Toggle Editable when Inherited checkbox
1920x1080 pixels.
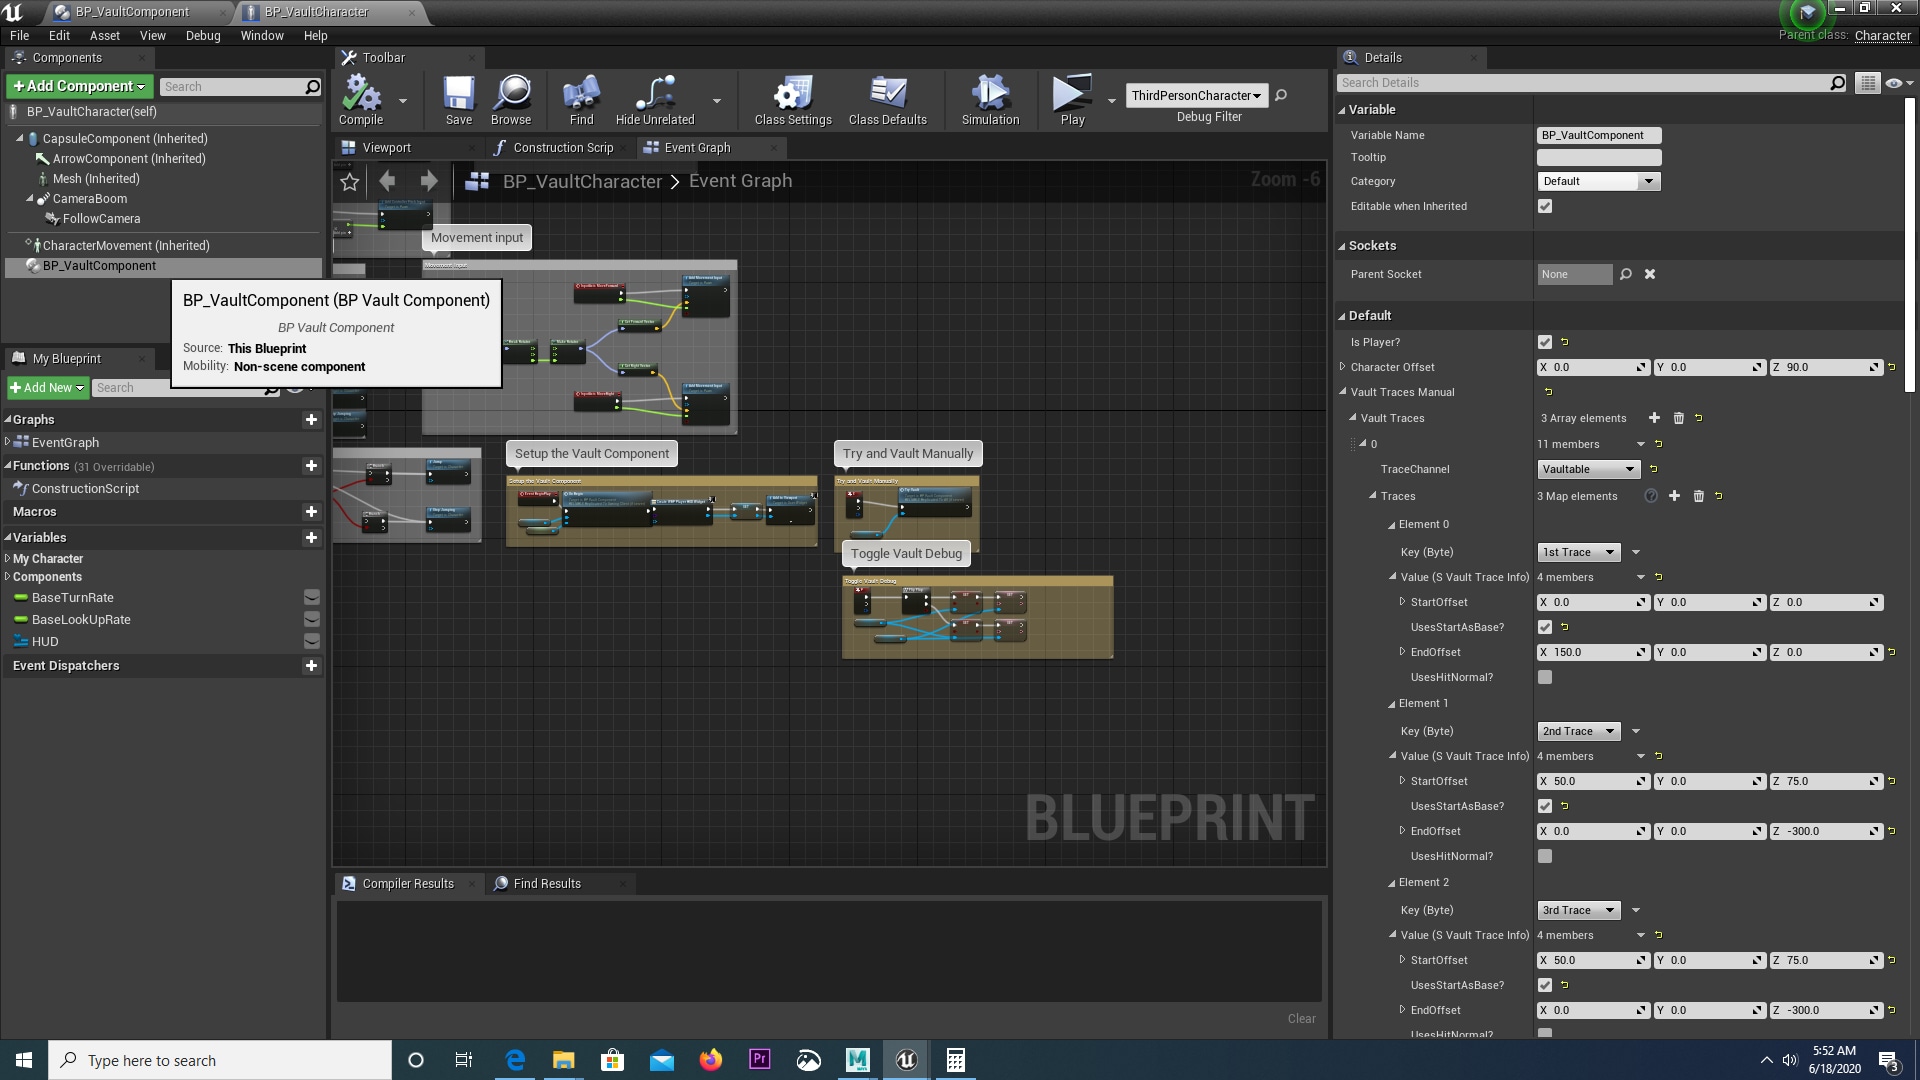(x=1545, y=206)
